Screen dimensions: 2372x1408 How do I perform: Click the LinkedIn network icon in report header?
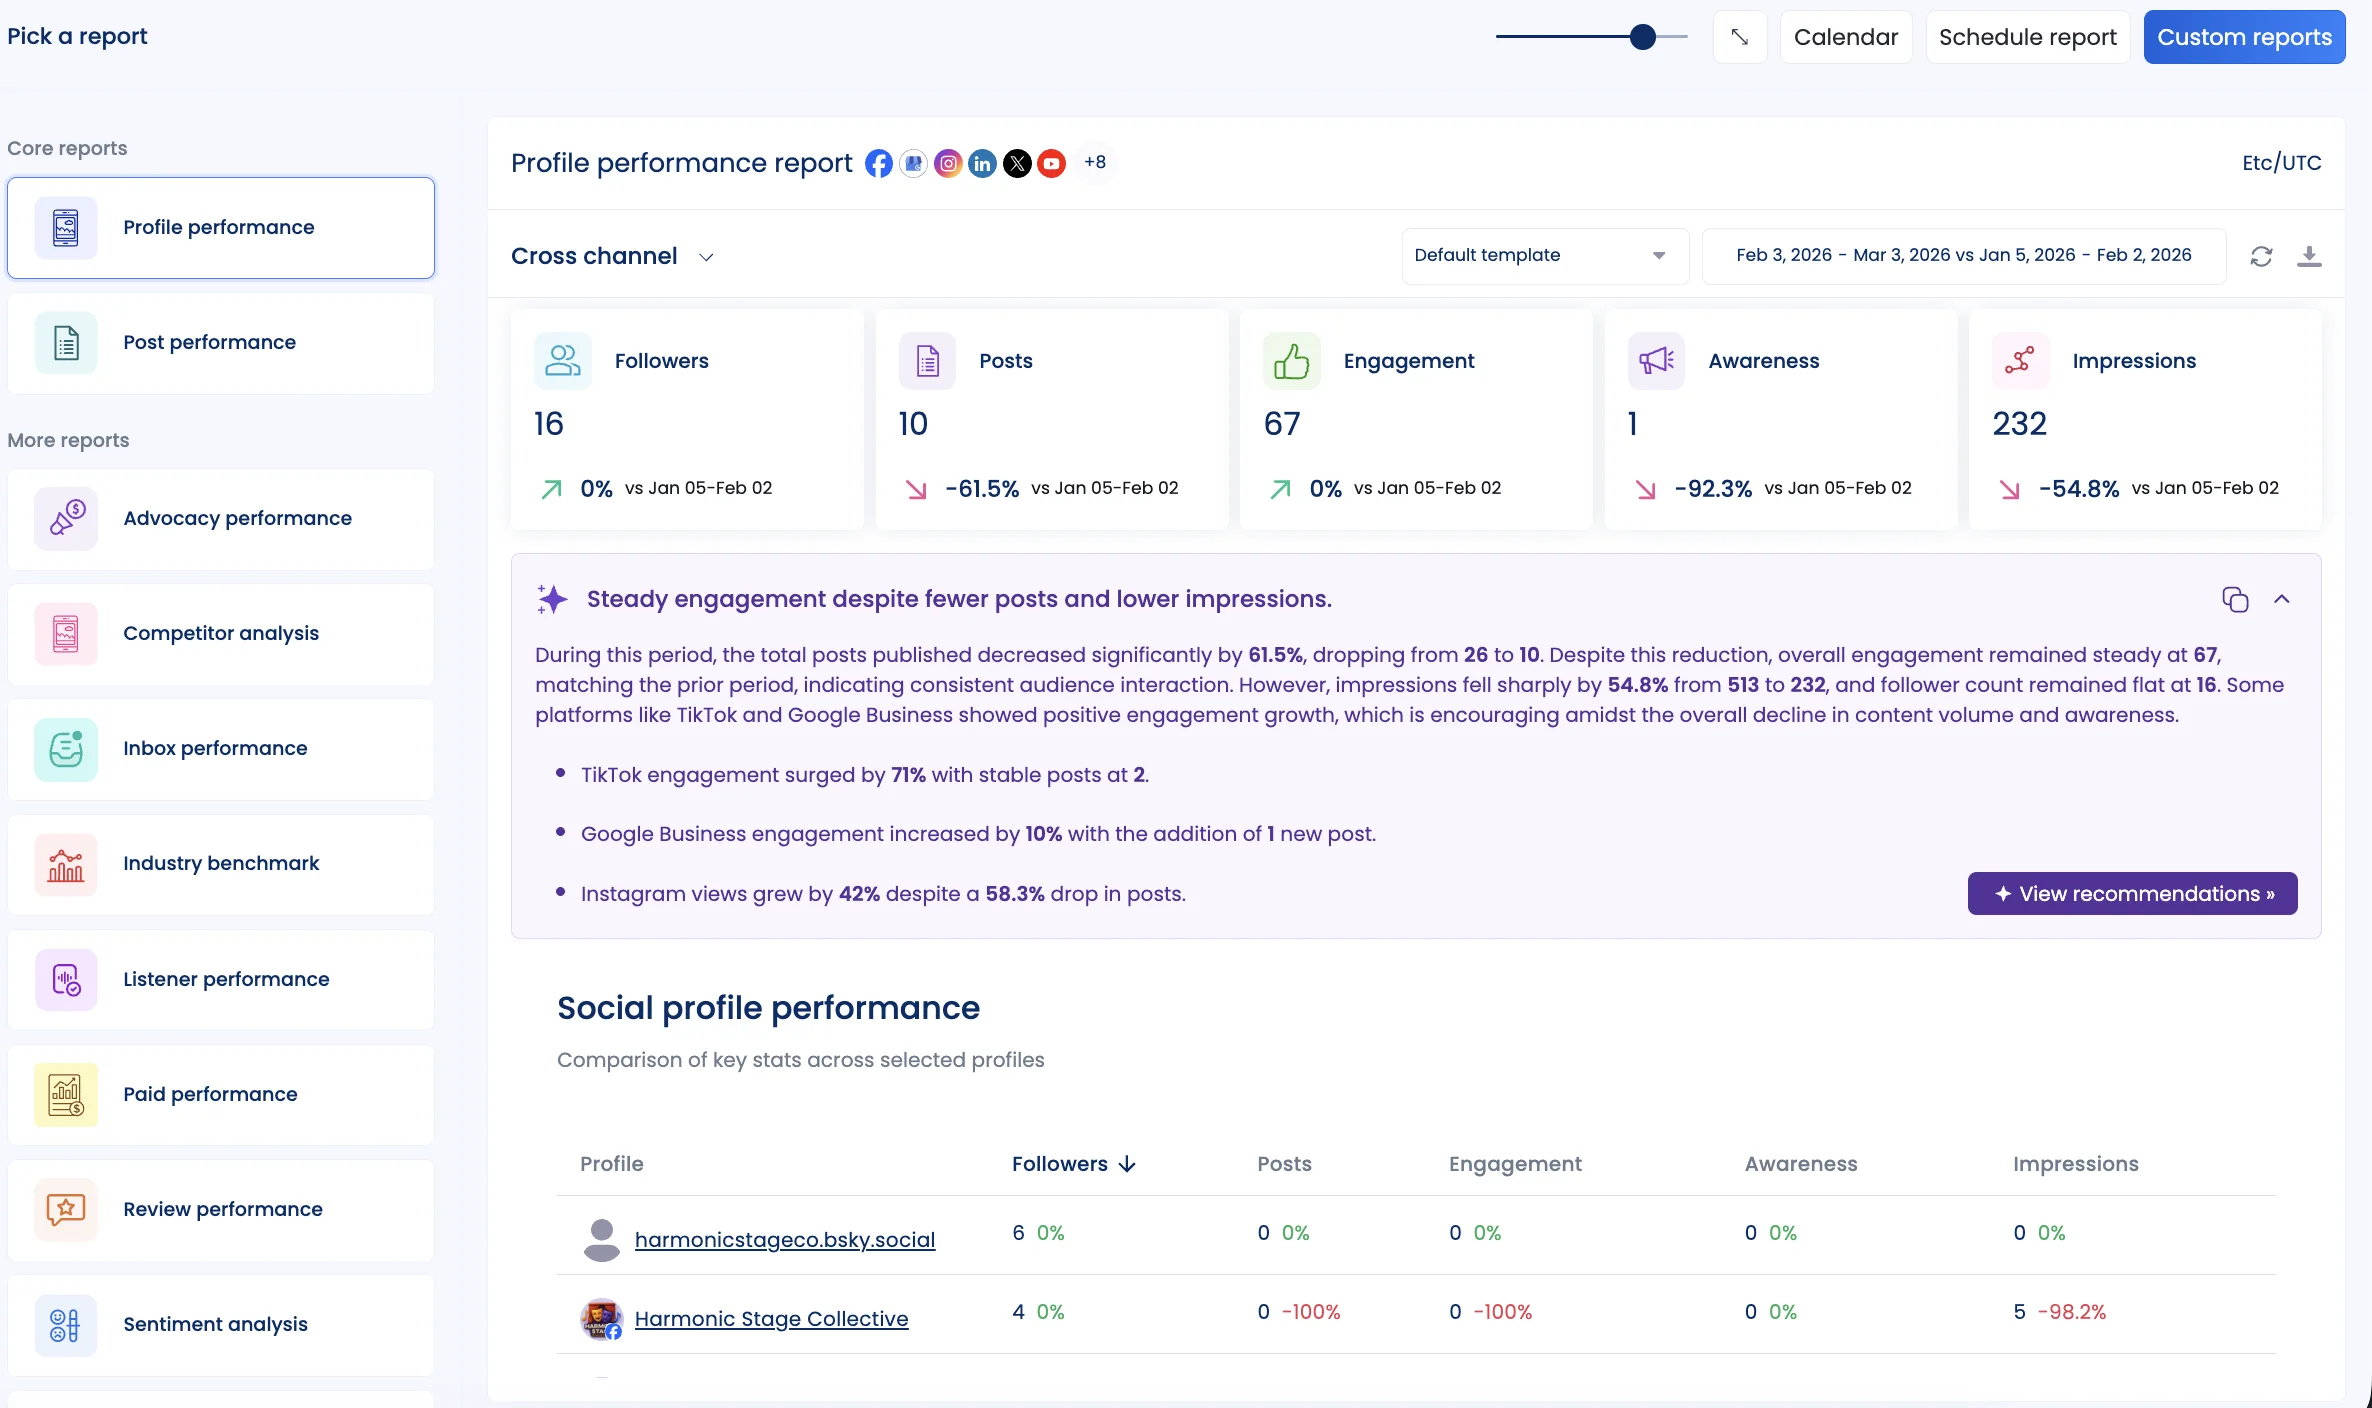pos(983,163)
